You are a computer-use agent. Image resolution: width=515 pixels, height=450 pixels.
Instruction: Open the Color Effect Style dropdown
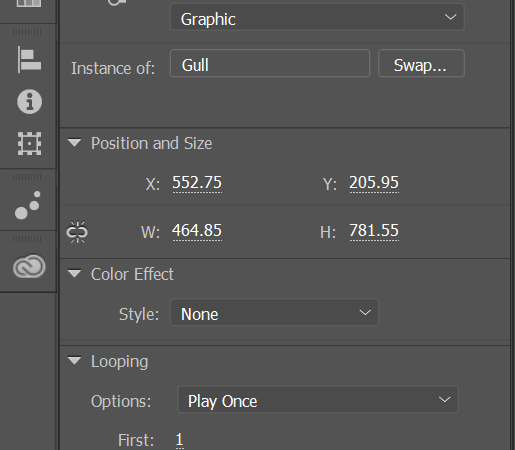click(x=274, y=313)
